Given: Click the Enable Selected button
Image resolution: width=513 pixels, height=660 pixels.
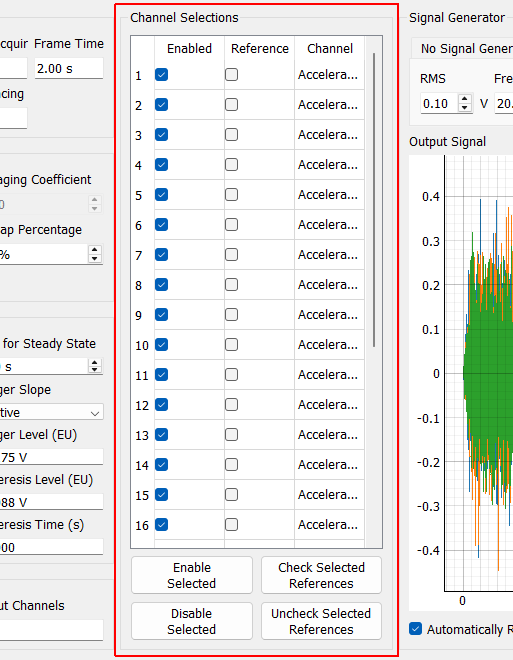Looking at the screenshot, I should point(192,575).
